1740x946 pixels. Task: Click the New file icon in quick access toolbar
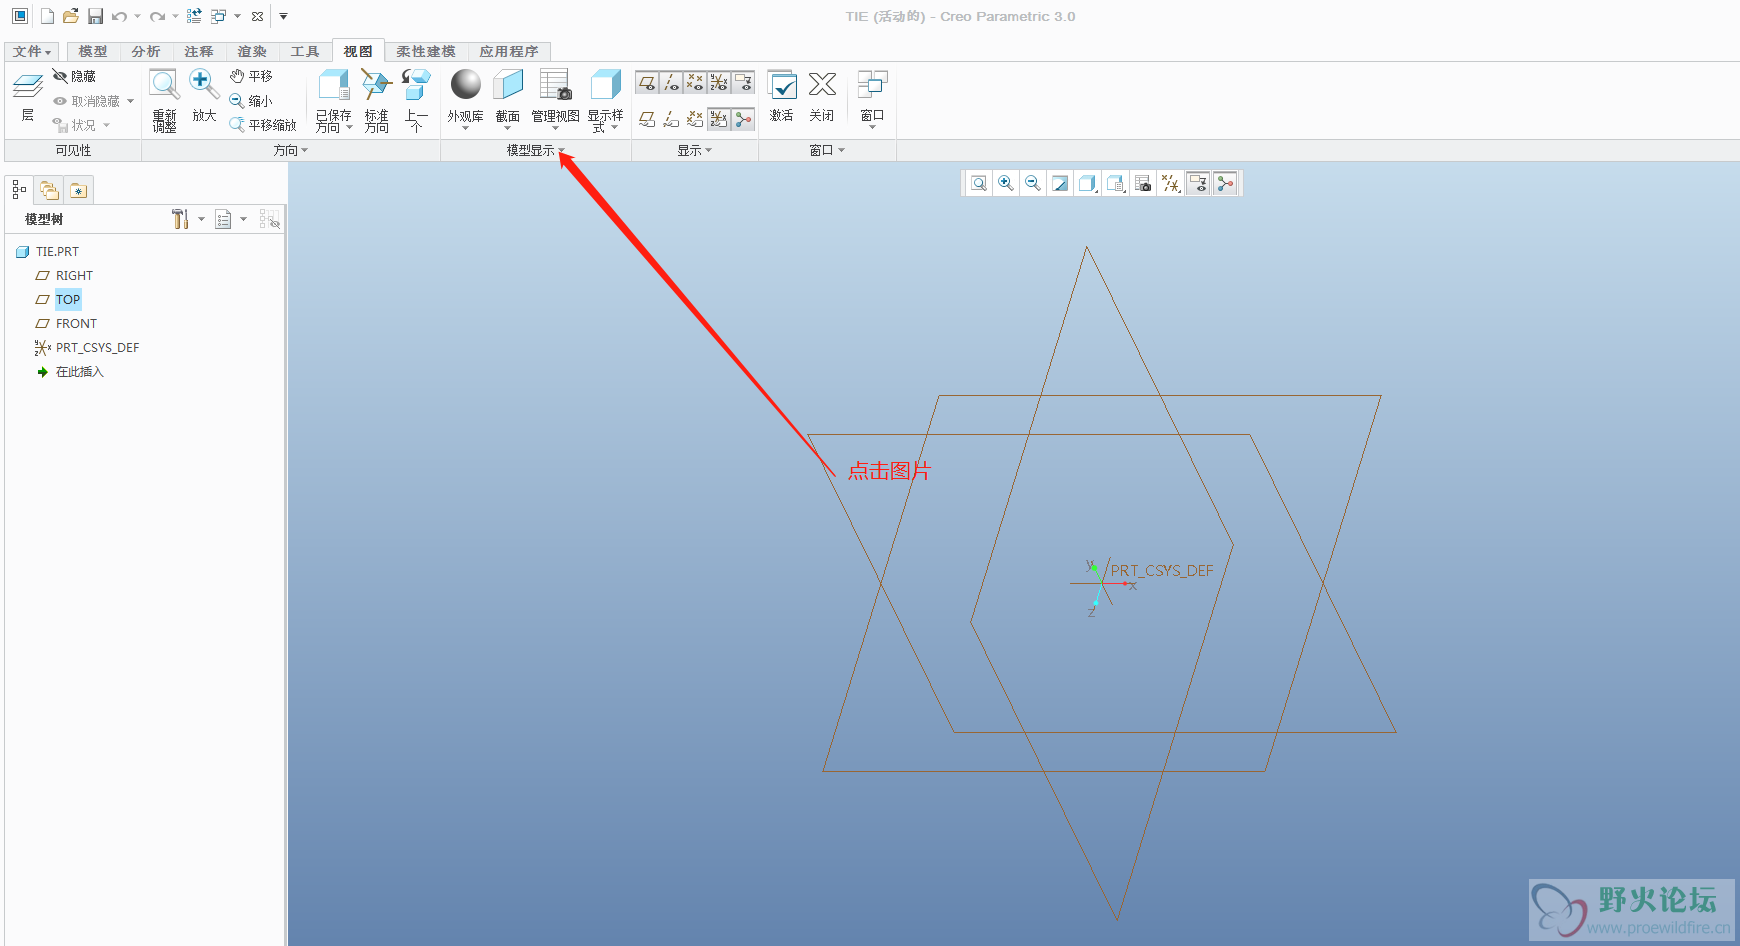[x=47, y=16]
